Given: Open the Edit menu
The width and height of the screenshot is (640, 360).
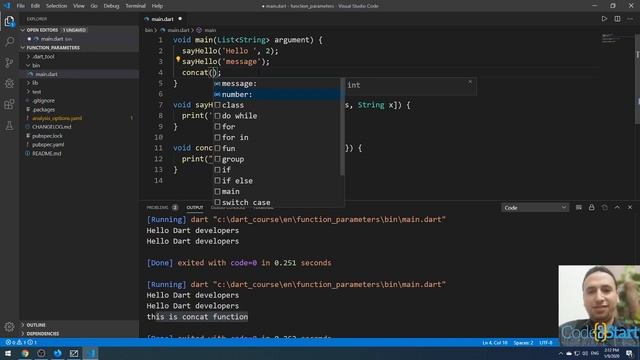Looking at the screenshot, I should [x=36, y=6].
